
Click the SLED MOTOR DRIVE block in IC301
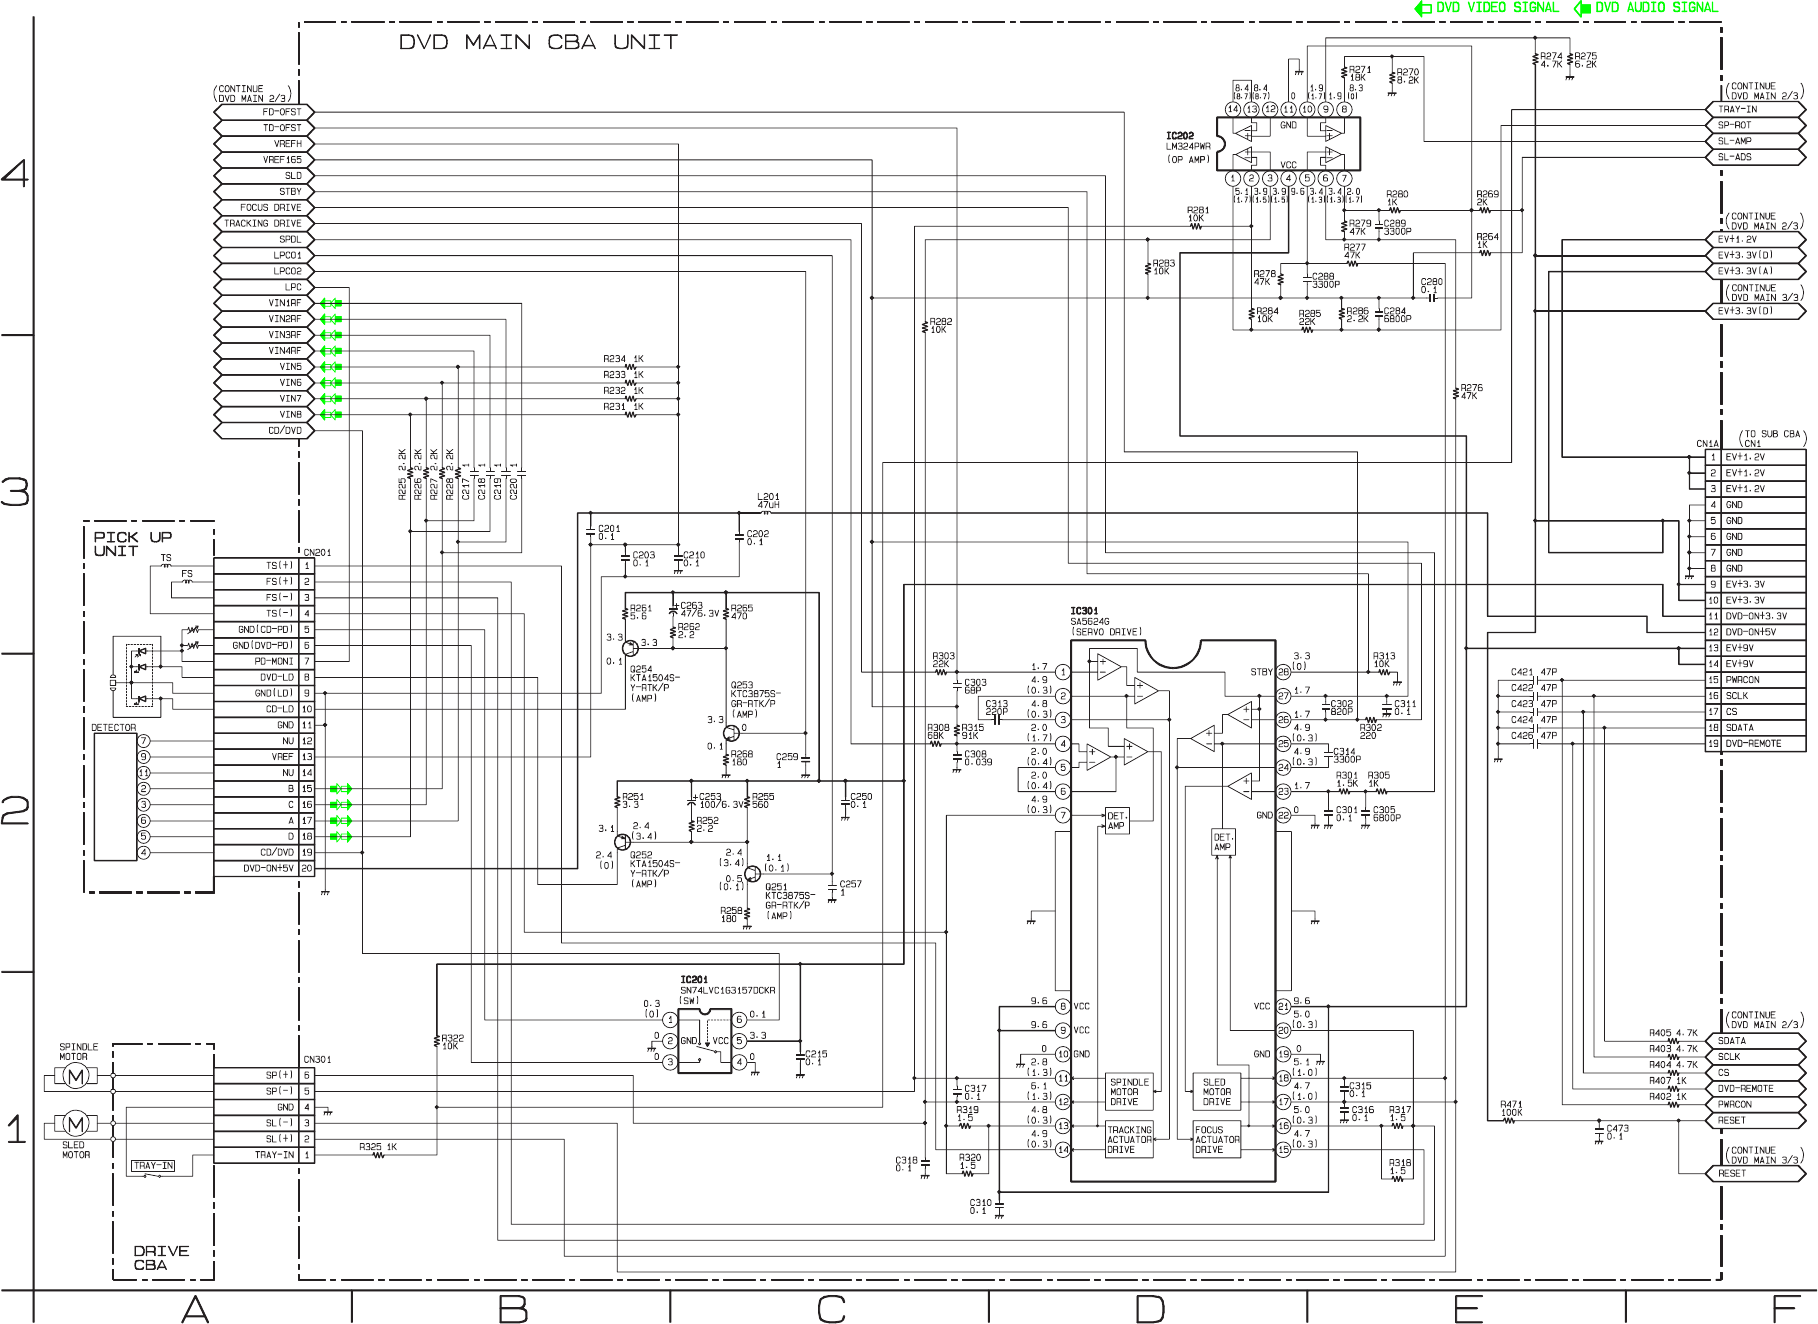coord(1216,1091)
